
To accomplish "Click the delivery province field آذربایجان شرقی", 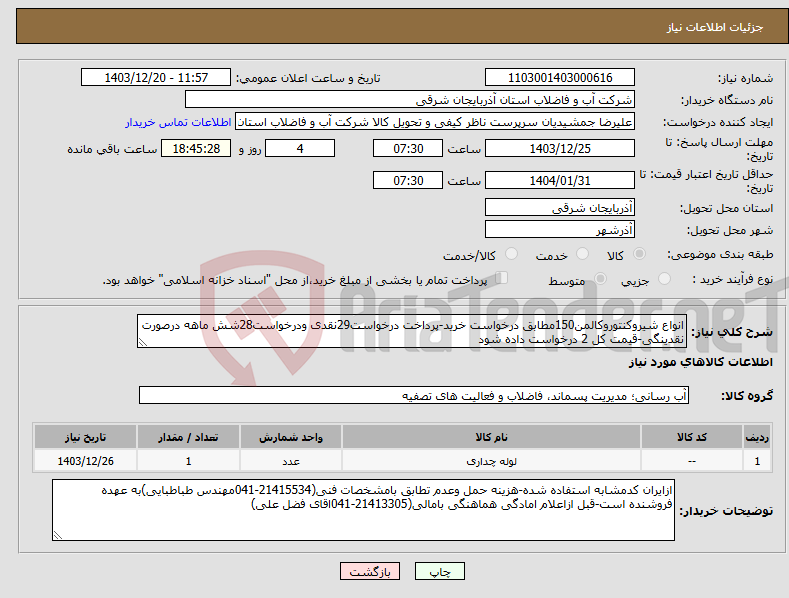I will tap(560, 207).
